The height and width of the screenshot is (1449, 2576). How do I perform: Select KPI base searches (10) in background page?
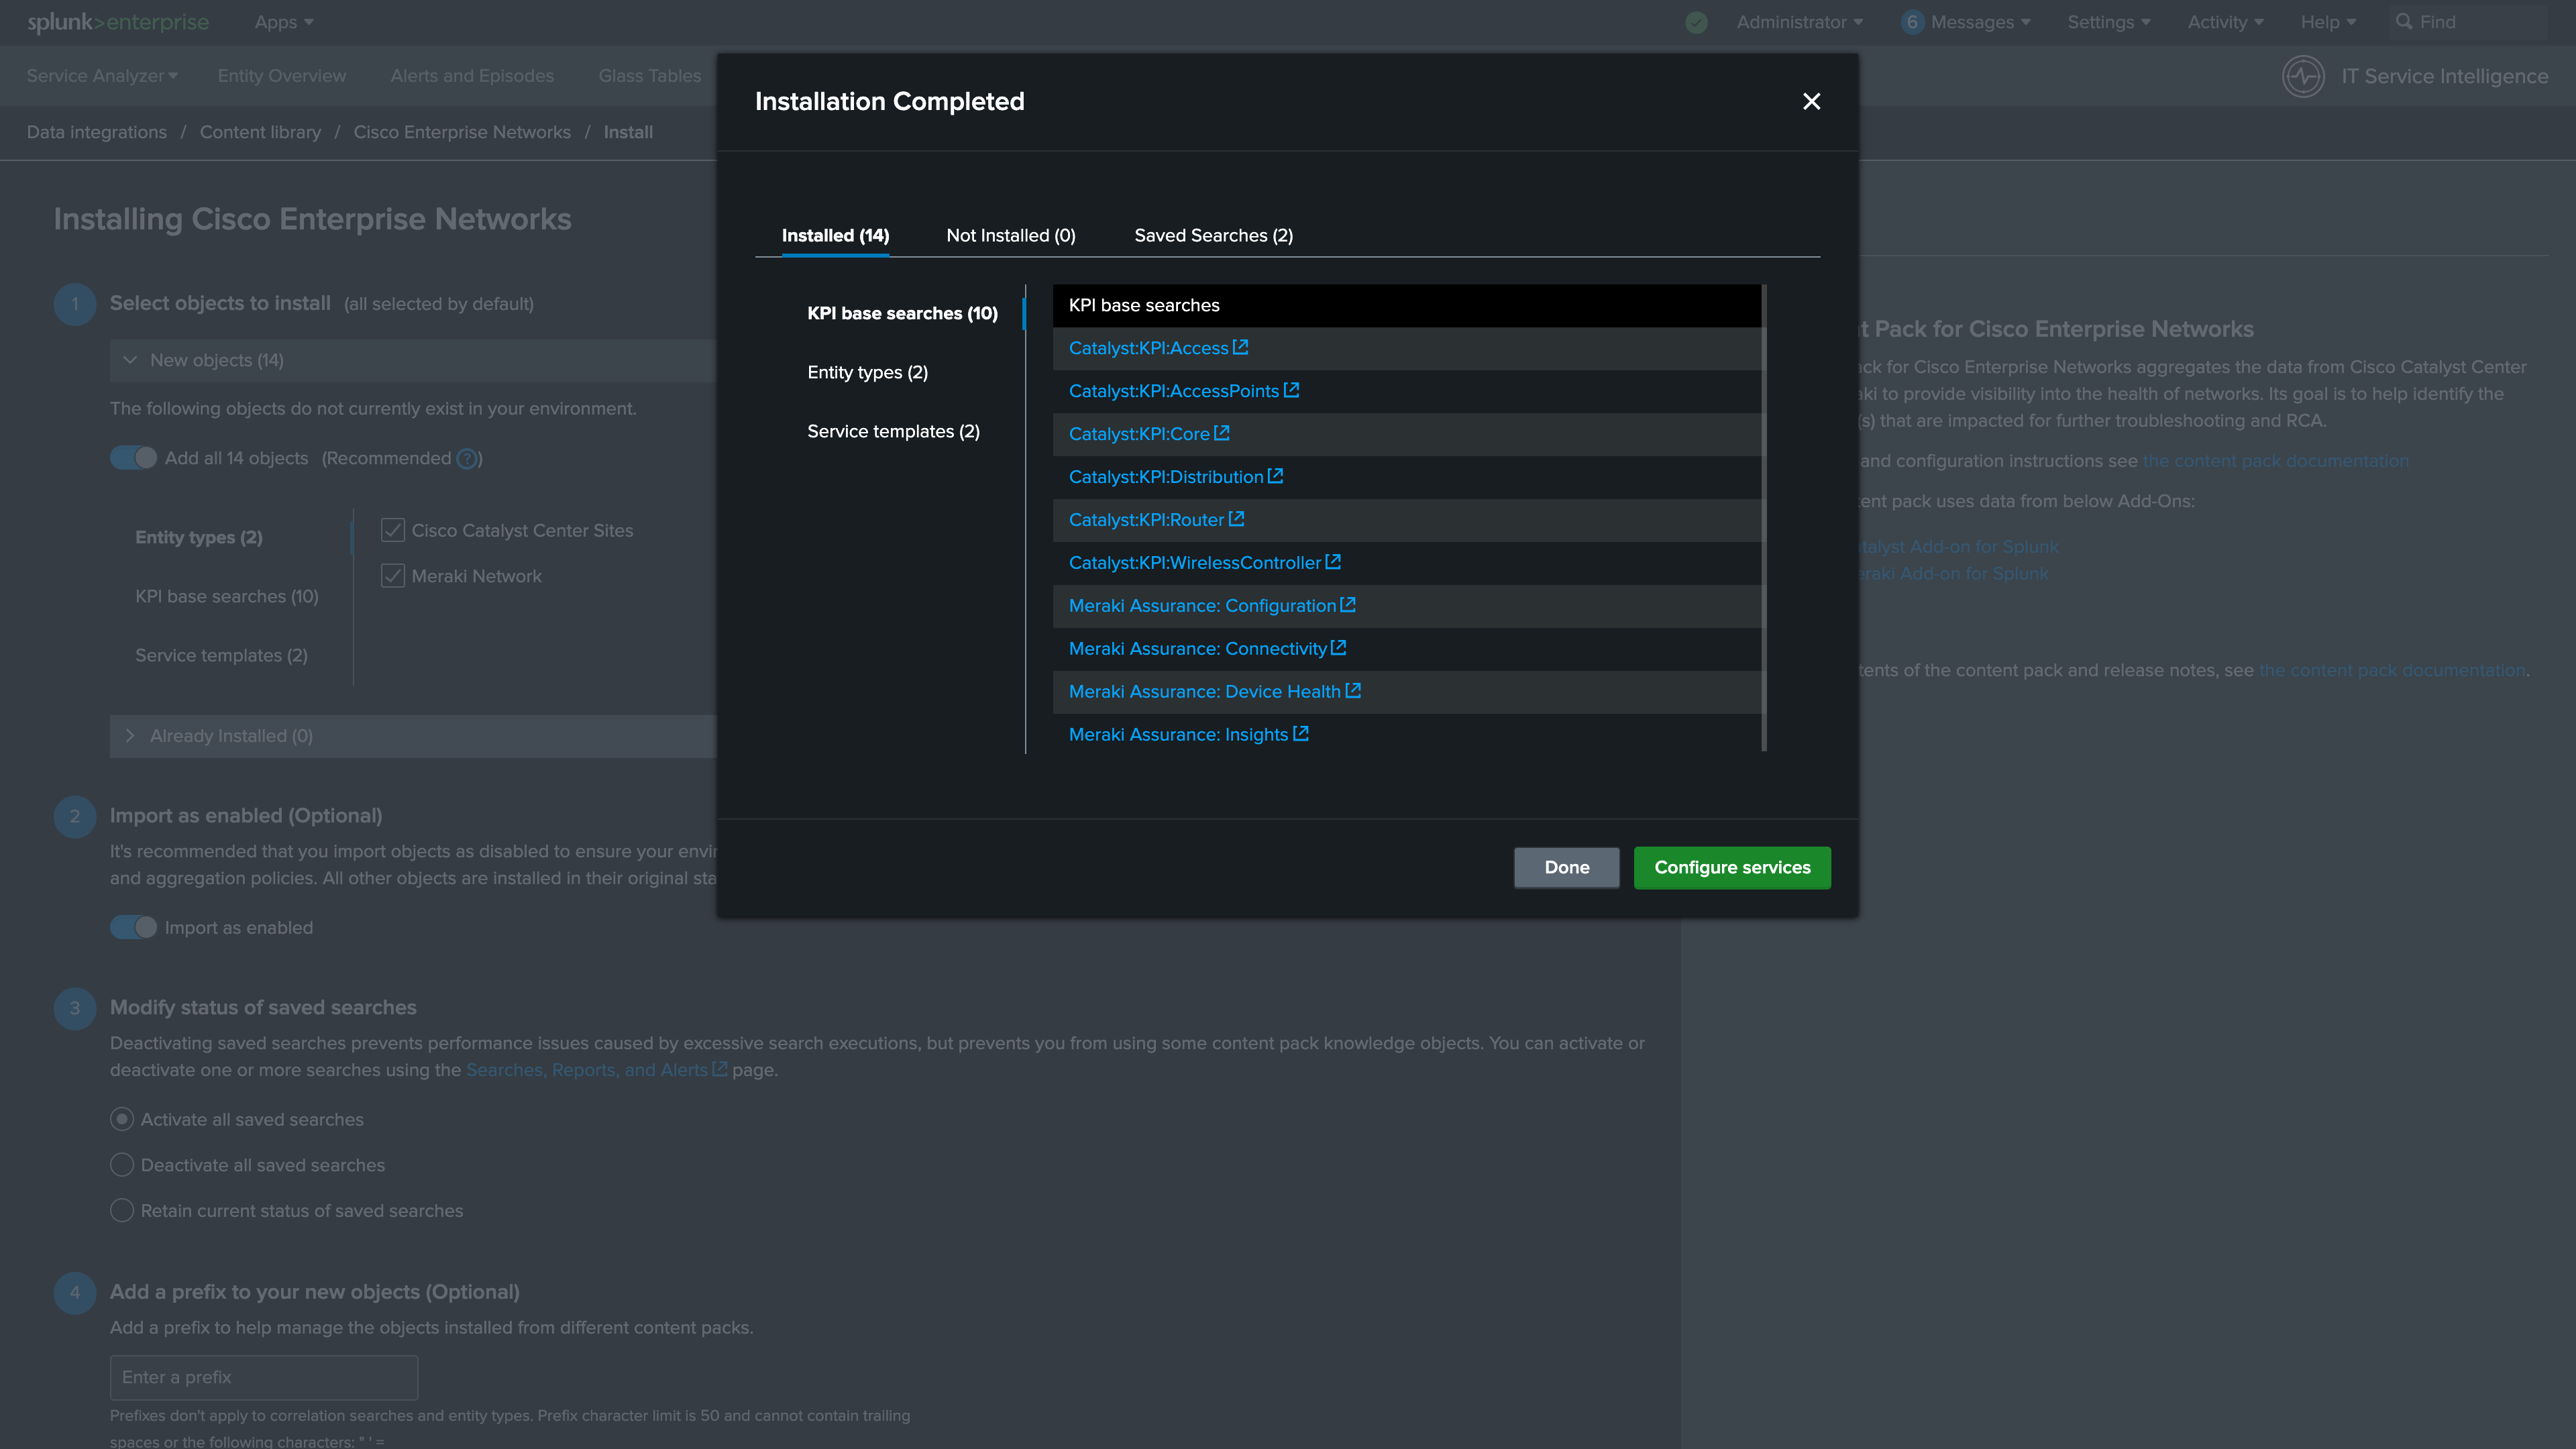pyautogui.click(x=227, y=596)
